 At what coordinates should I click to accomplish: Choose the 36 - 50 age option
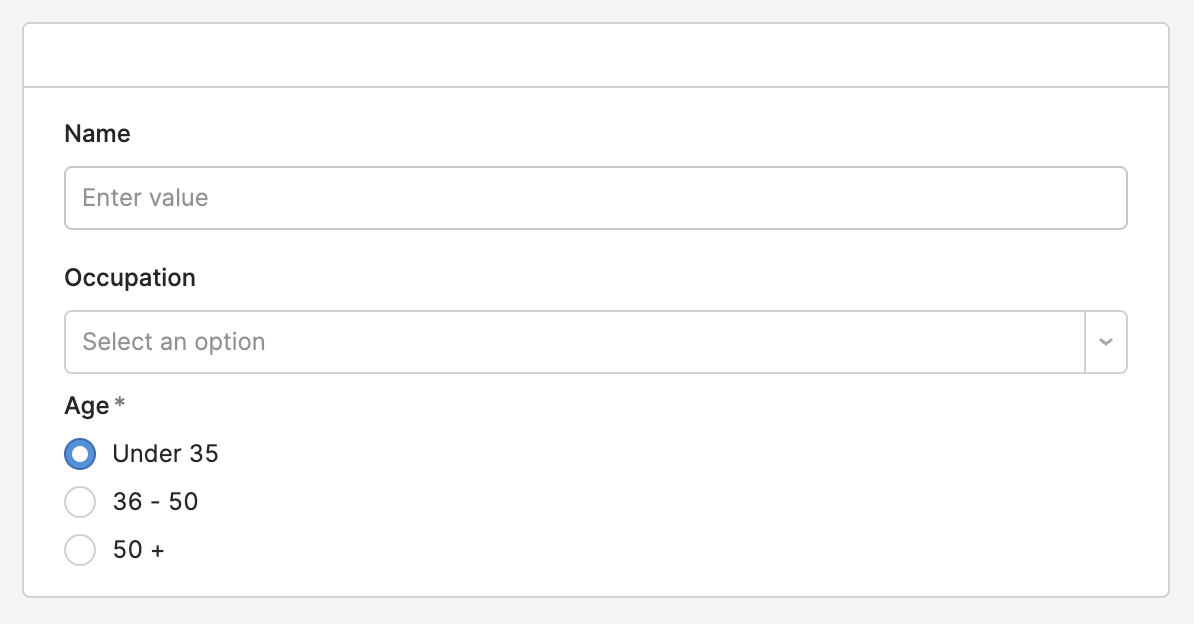click(x=80, y=502)
